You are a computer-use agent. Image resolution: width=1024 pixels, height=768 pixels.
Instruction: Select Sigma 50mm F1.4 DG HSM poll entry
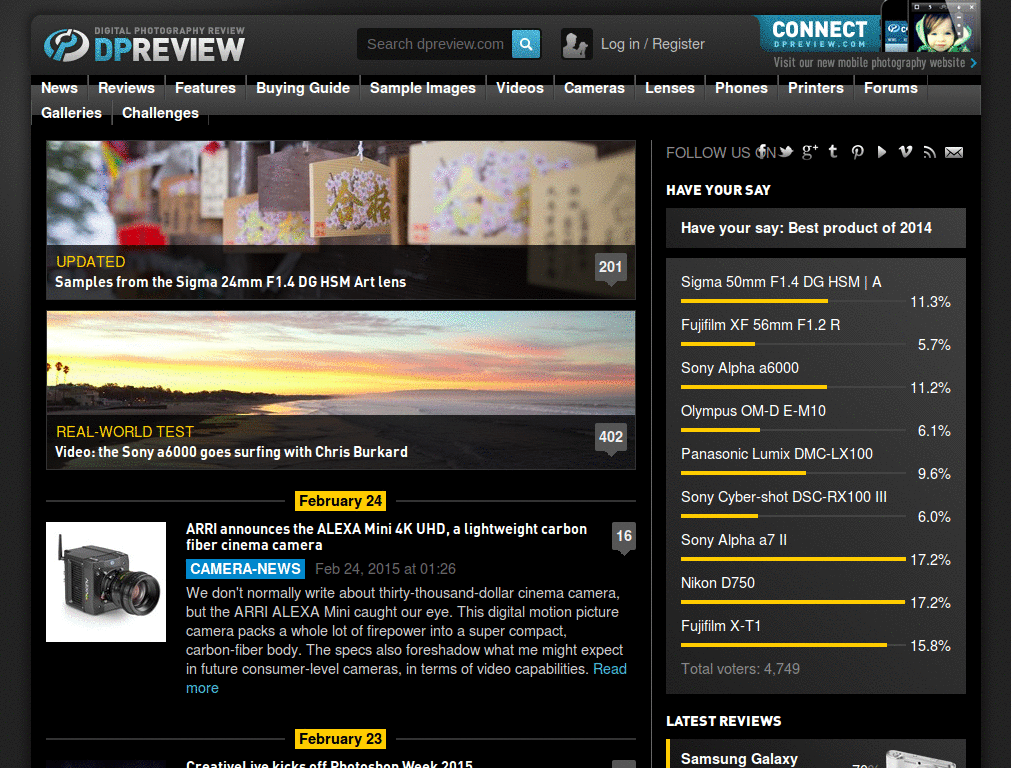(781, 281)
